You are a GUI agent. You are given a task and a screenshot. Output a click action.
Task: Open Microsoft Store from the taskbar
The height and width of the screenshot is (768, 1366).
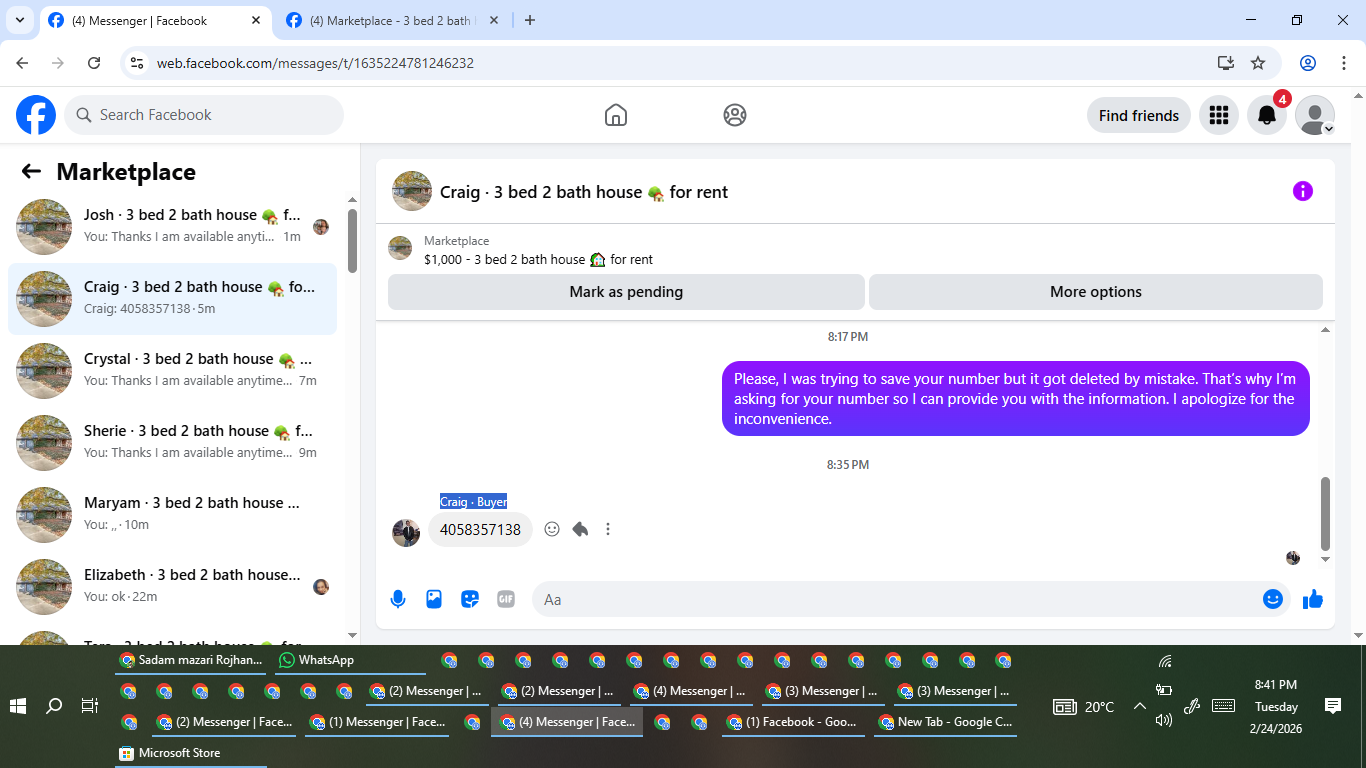[x=191, y=753]
